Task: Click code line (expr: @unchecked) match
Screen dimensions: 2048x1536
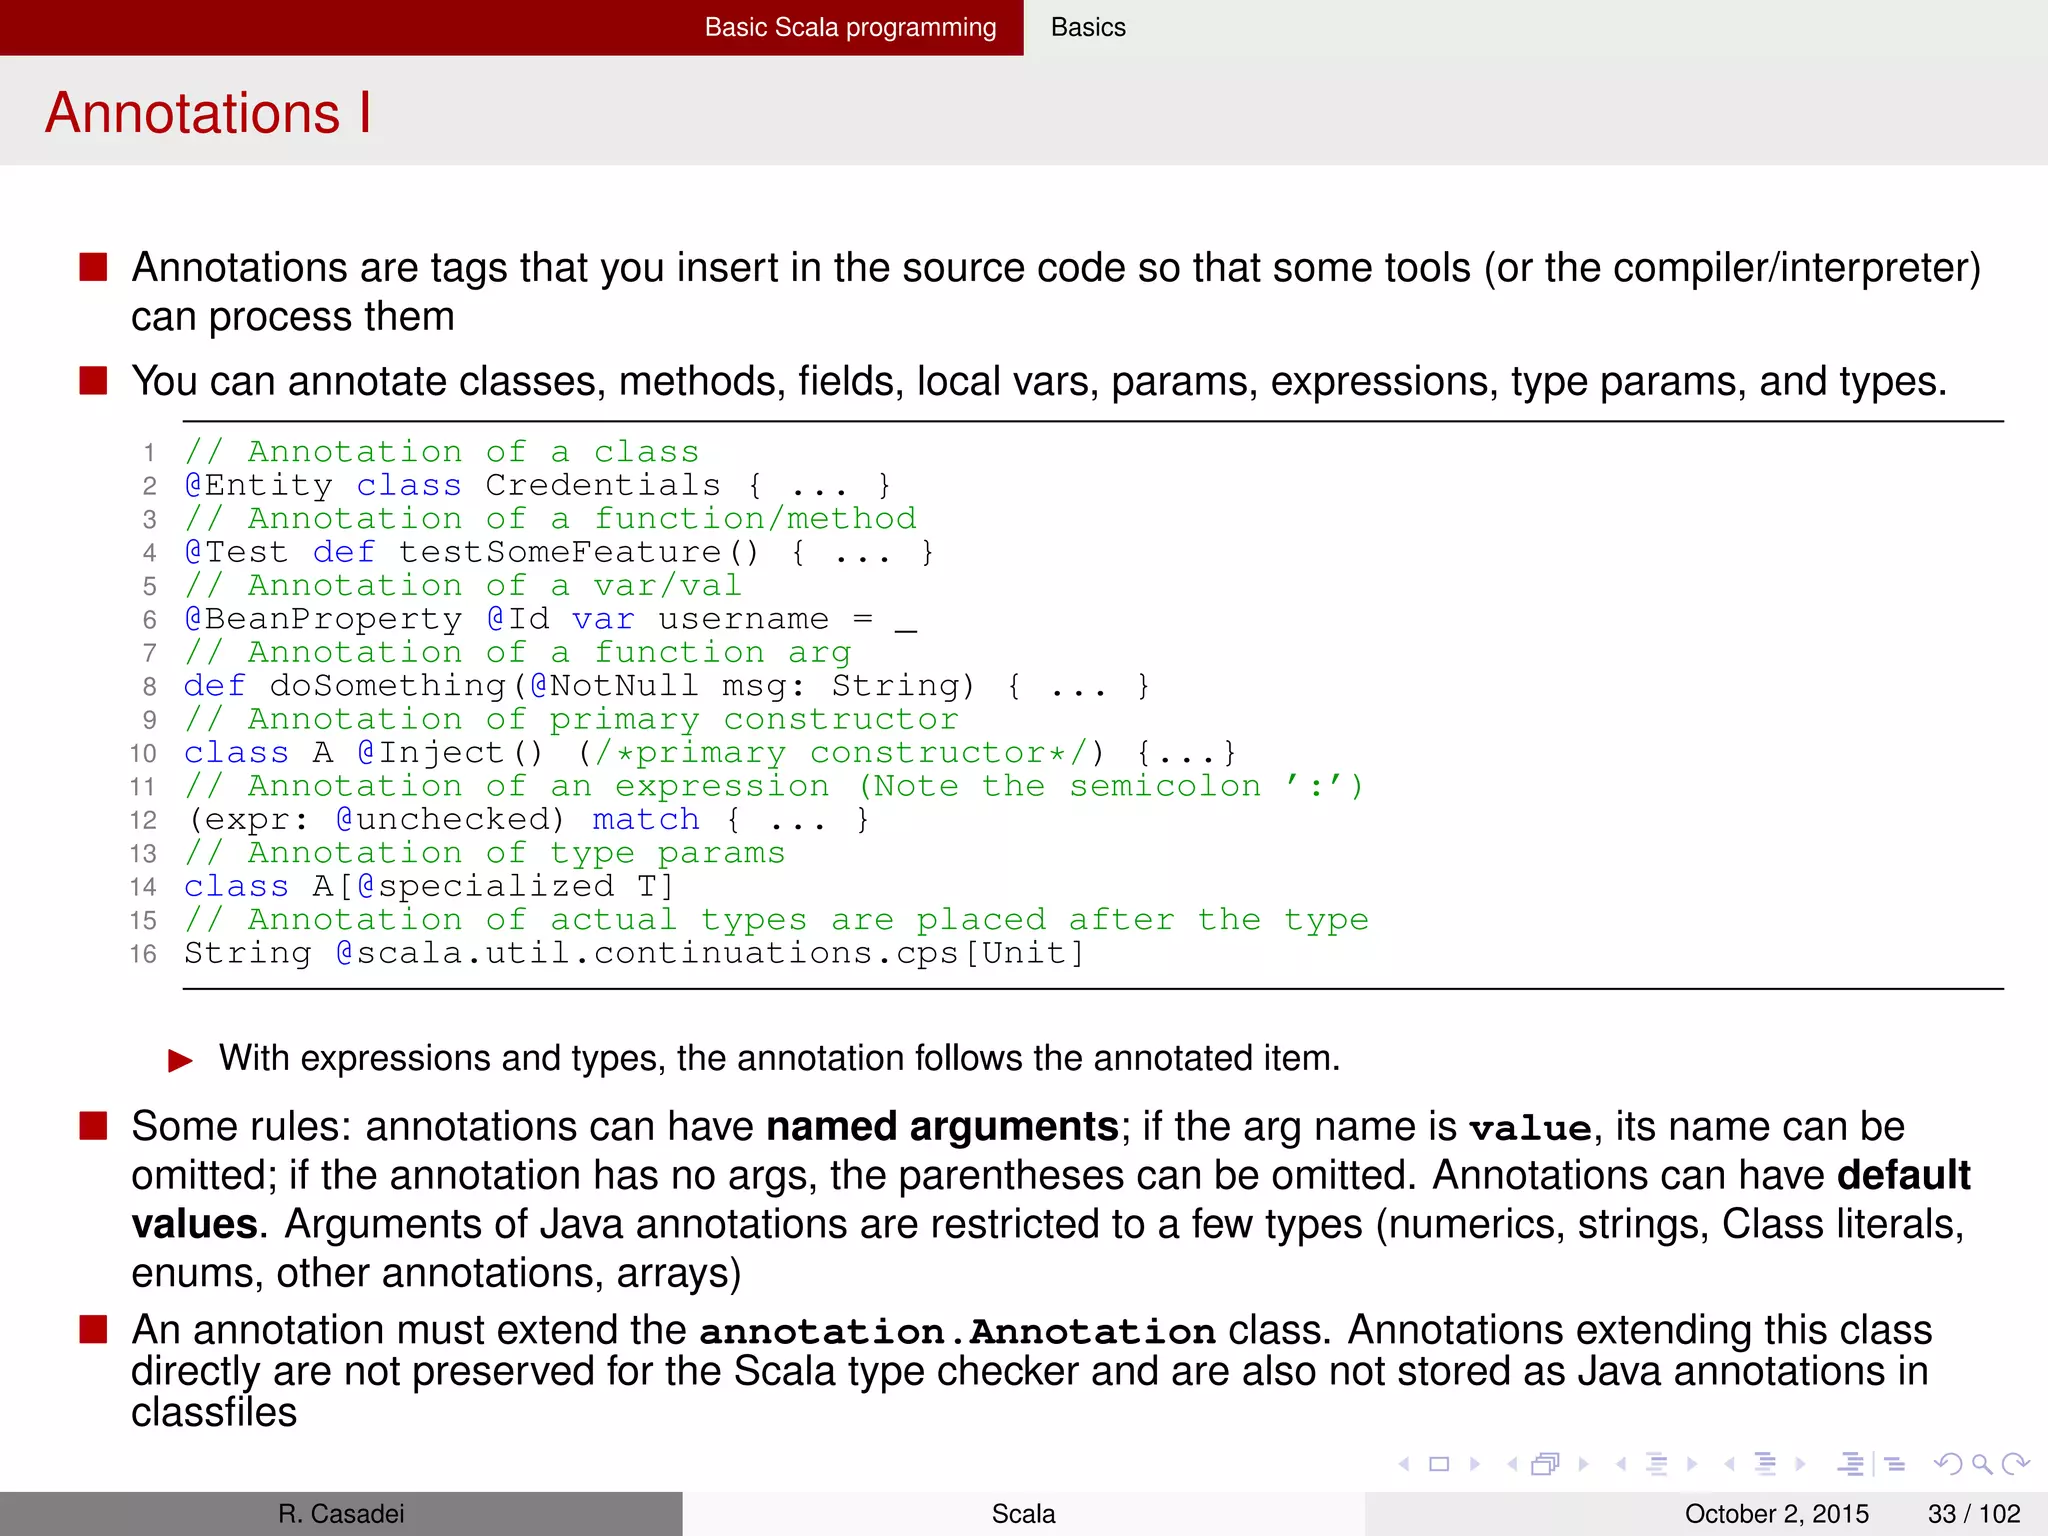Action: 528,820
